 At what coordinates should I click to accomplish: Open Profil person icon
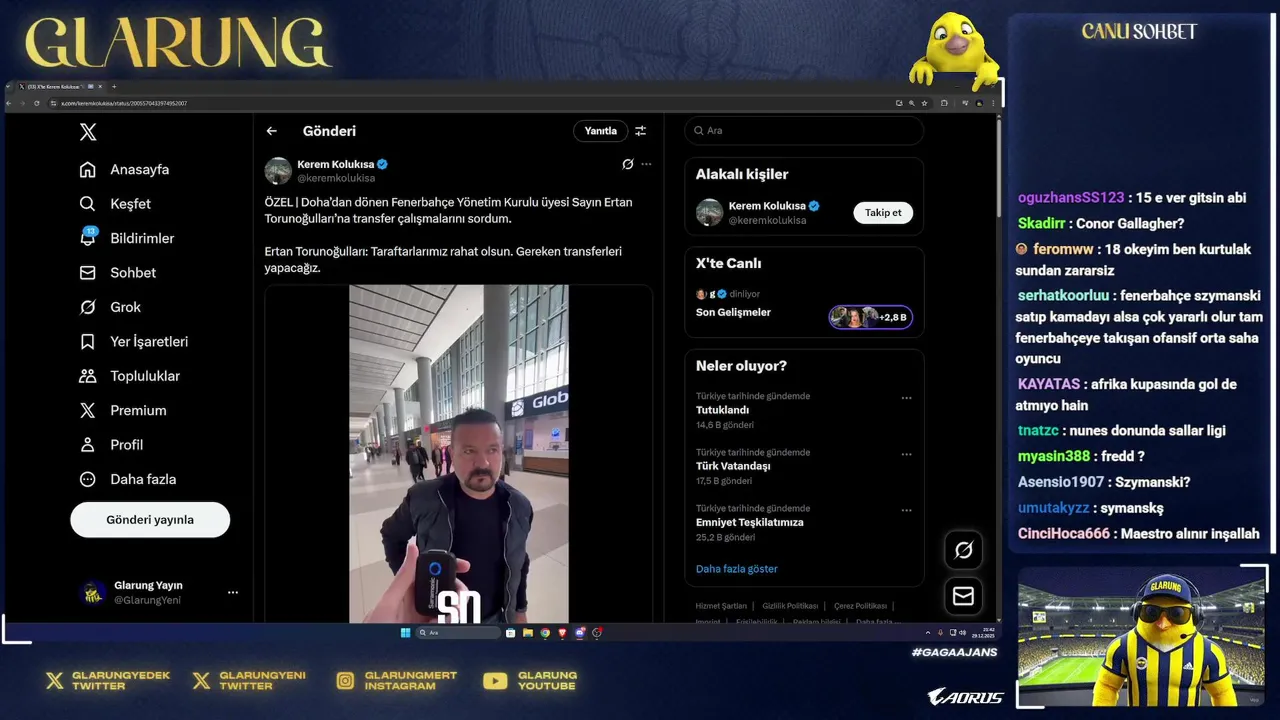pyautogui.click(x=88, y=445)
